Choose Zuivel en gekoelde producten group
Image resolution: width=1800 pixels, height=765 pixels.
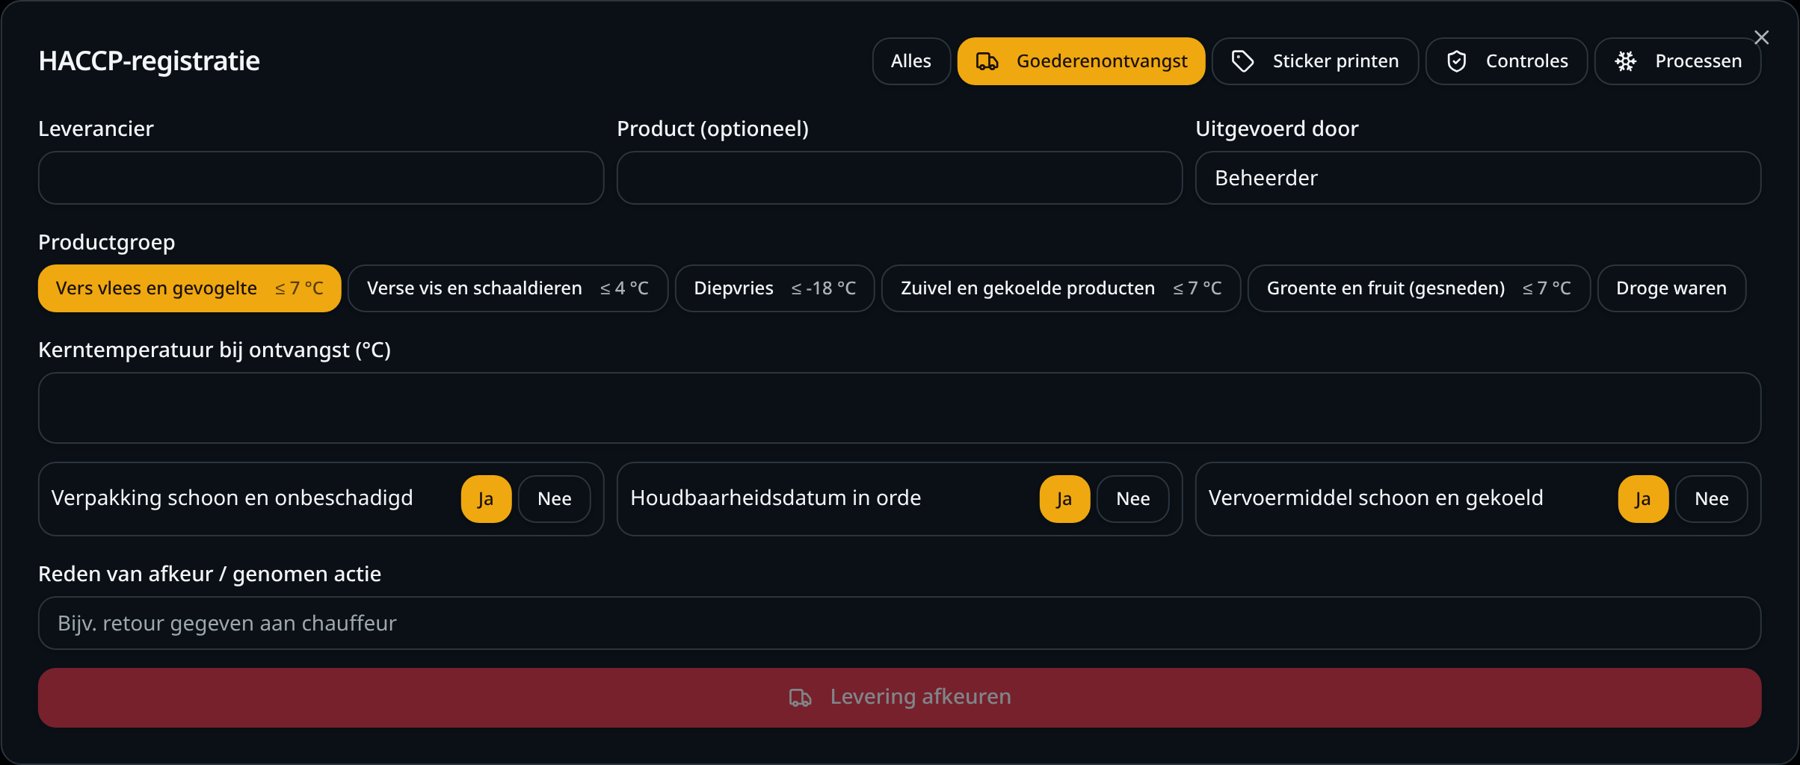1061,288
